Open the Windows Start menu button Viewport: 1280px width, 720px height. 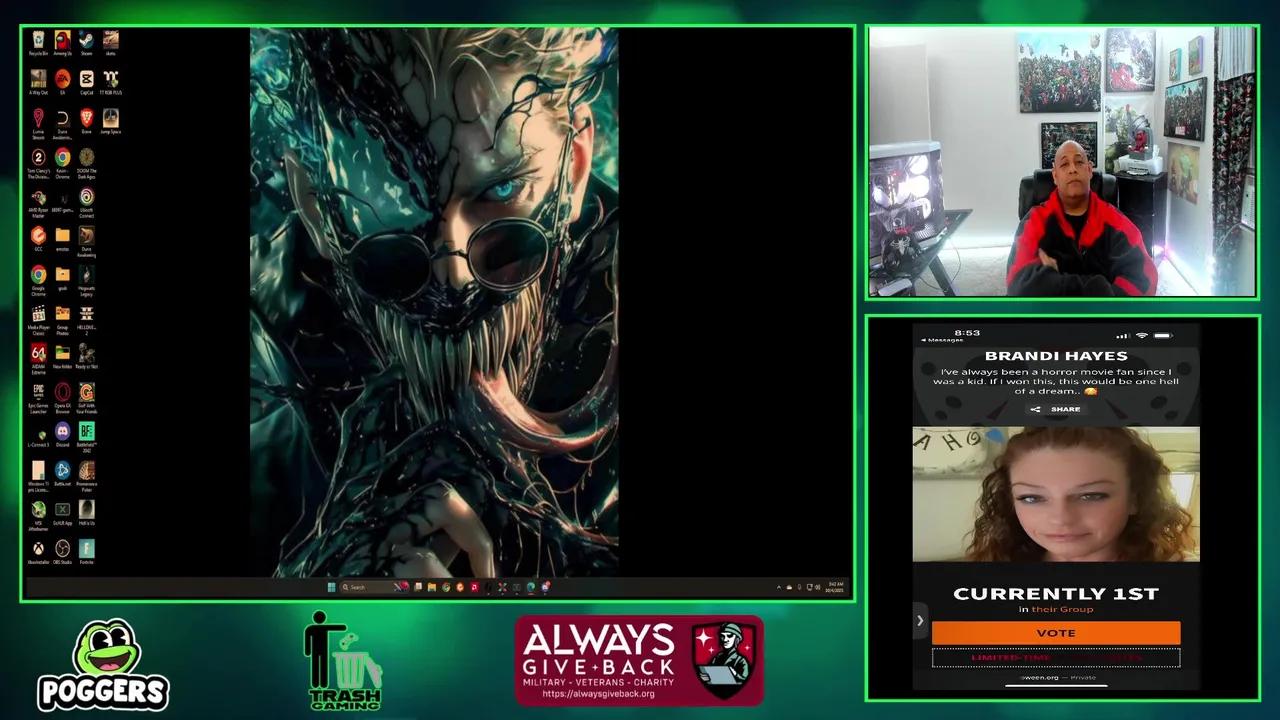point(331,587)
